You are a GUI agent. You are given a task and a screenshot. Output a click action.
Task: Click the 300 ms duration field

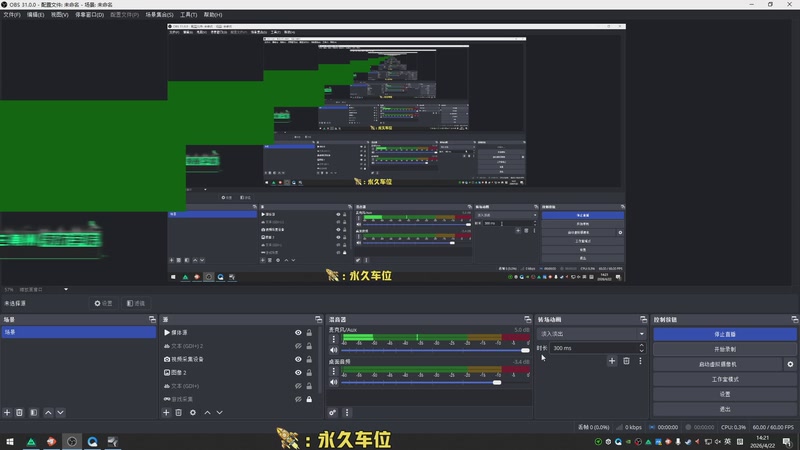click(x=594, y=348)
